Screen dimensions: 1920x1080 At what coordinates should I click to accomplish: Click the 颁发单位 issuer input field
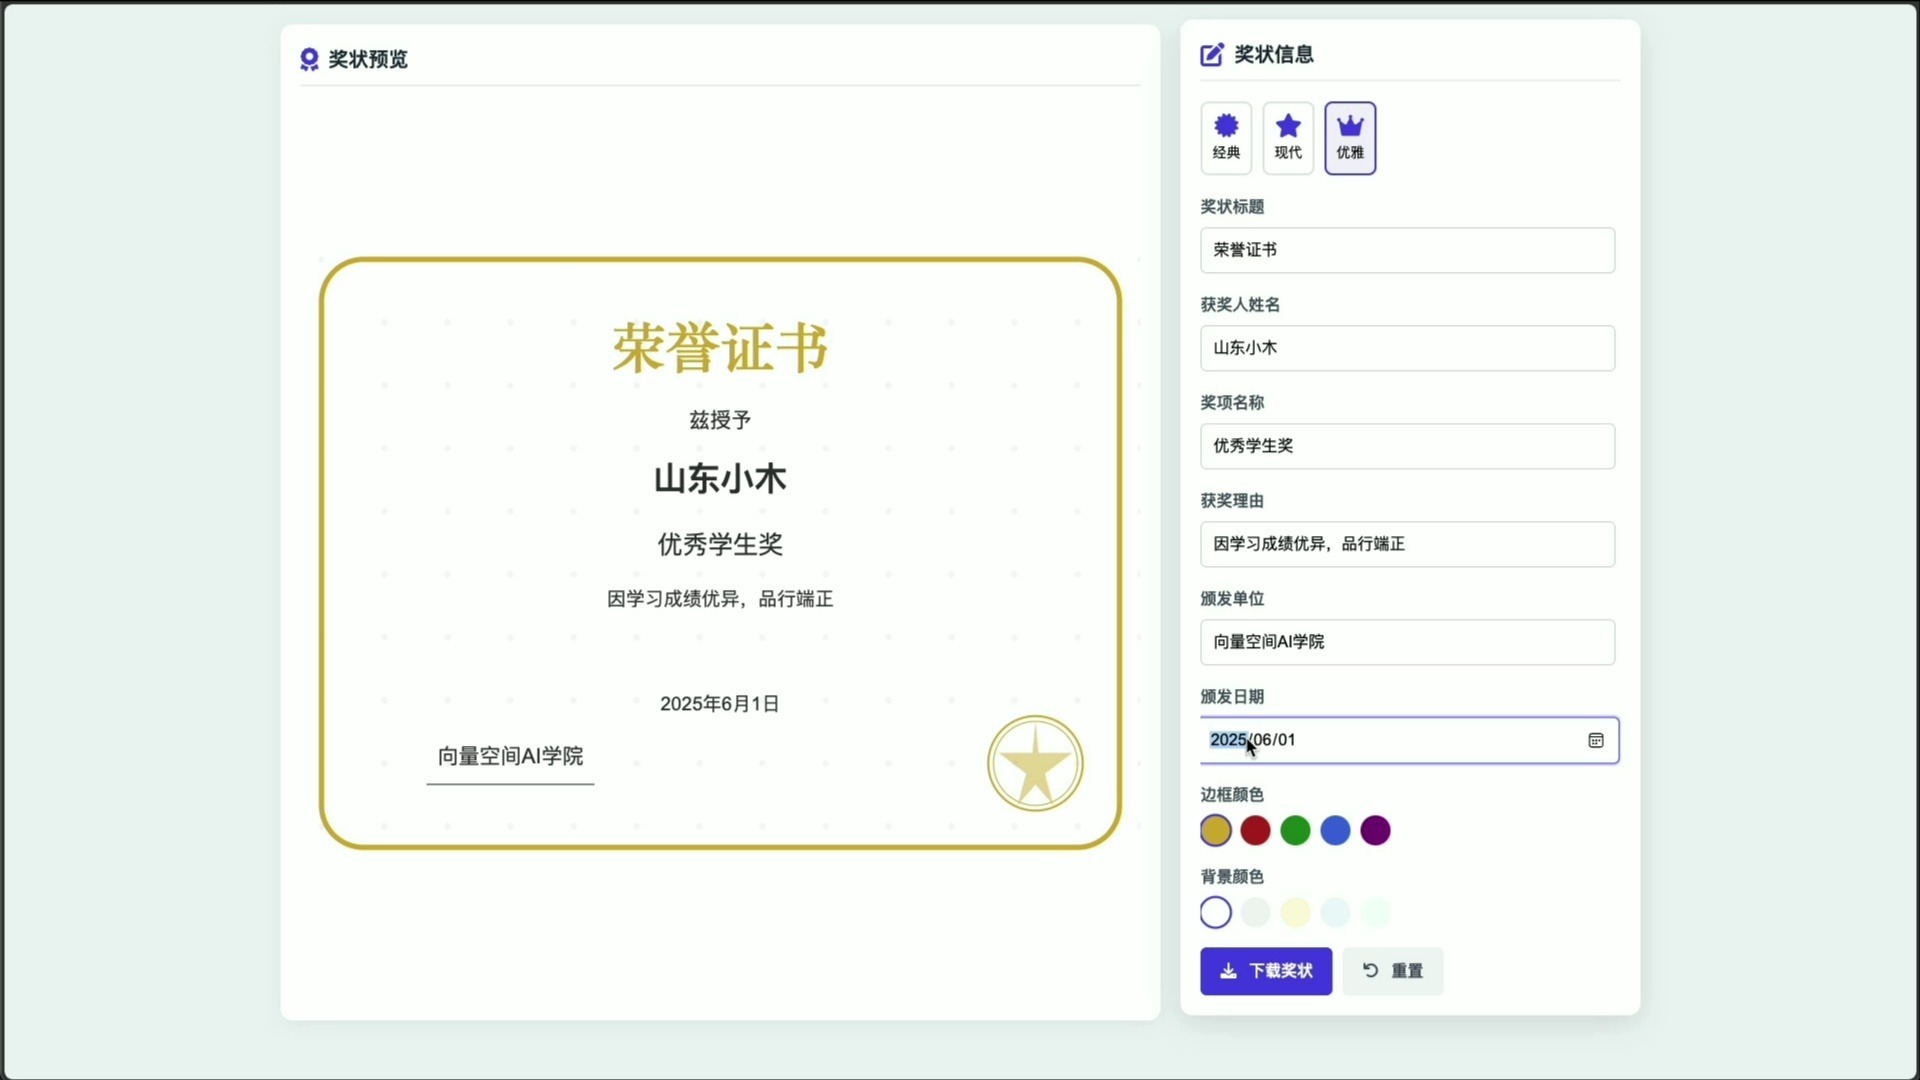pos(1407,642)
